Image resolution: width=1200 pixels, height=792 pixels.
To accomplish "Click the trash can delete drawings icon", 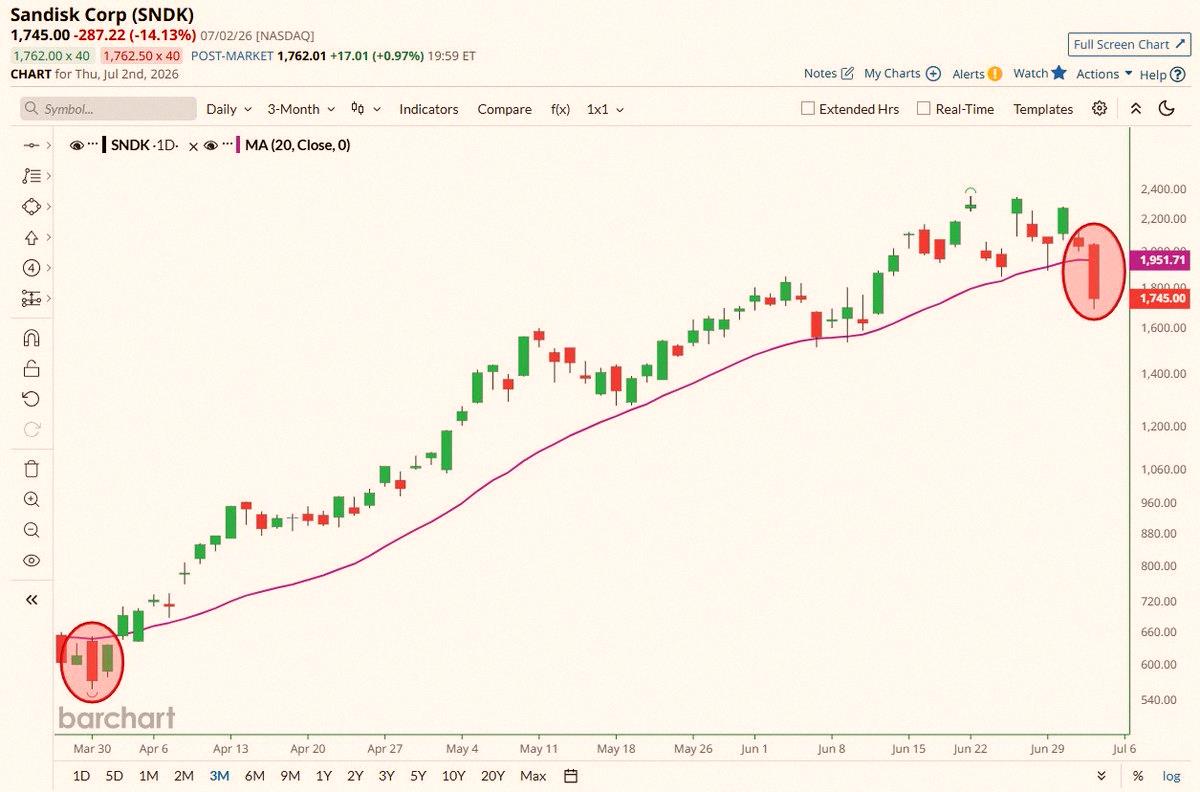I will [x=31, y=469].
